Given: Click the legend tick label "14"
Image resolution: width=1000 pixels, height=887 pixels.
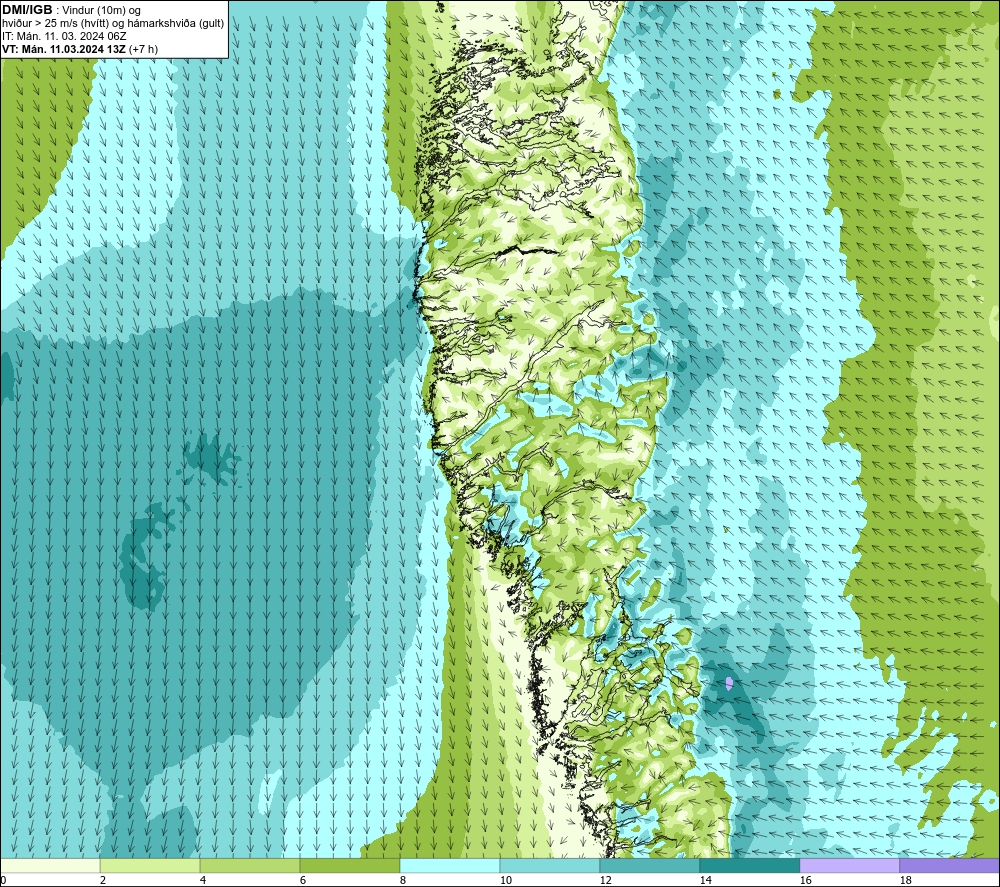Looking at the screenshot, I should 705,880.
